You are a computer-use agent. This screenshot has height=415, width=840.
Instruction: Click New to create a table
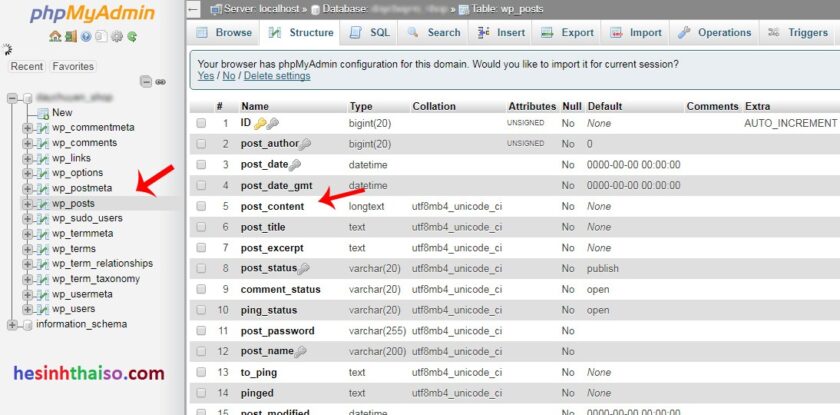(62, 113)
